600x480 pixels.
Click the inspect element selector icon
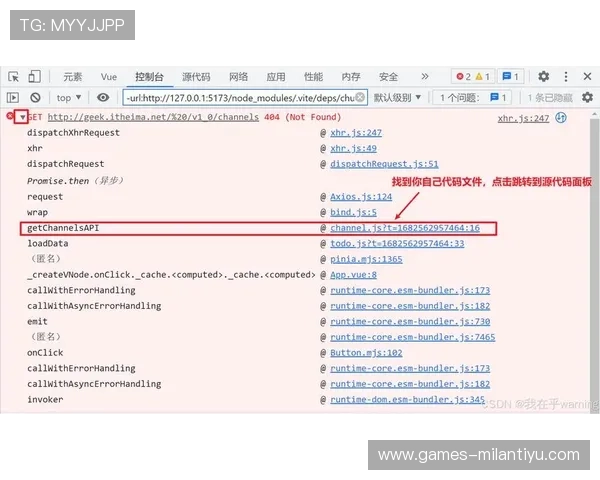click(14, 77)
